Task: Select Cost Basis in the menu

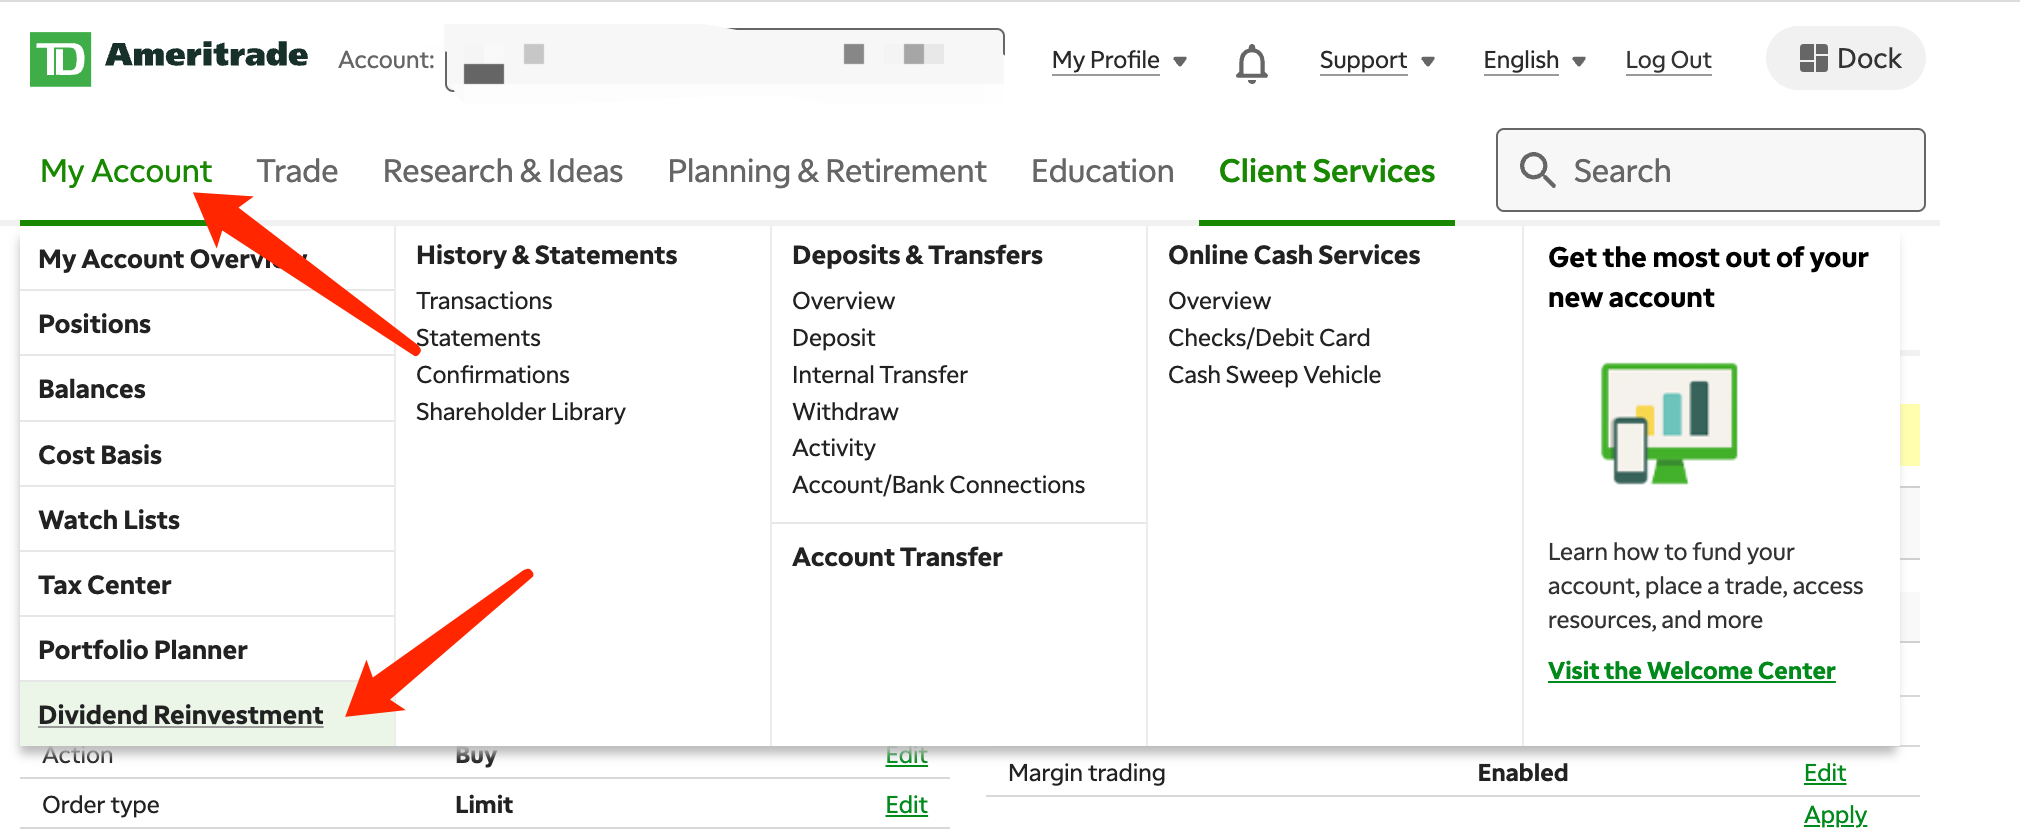Action: [207, 455]
